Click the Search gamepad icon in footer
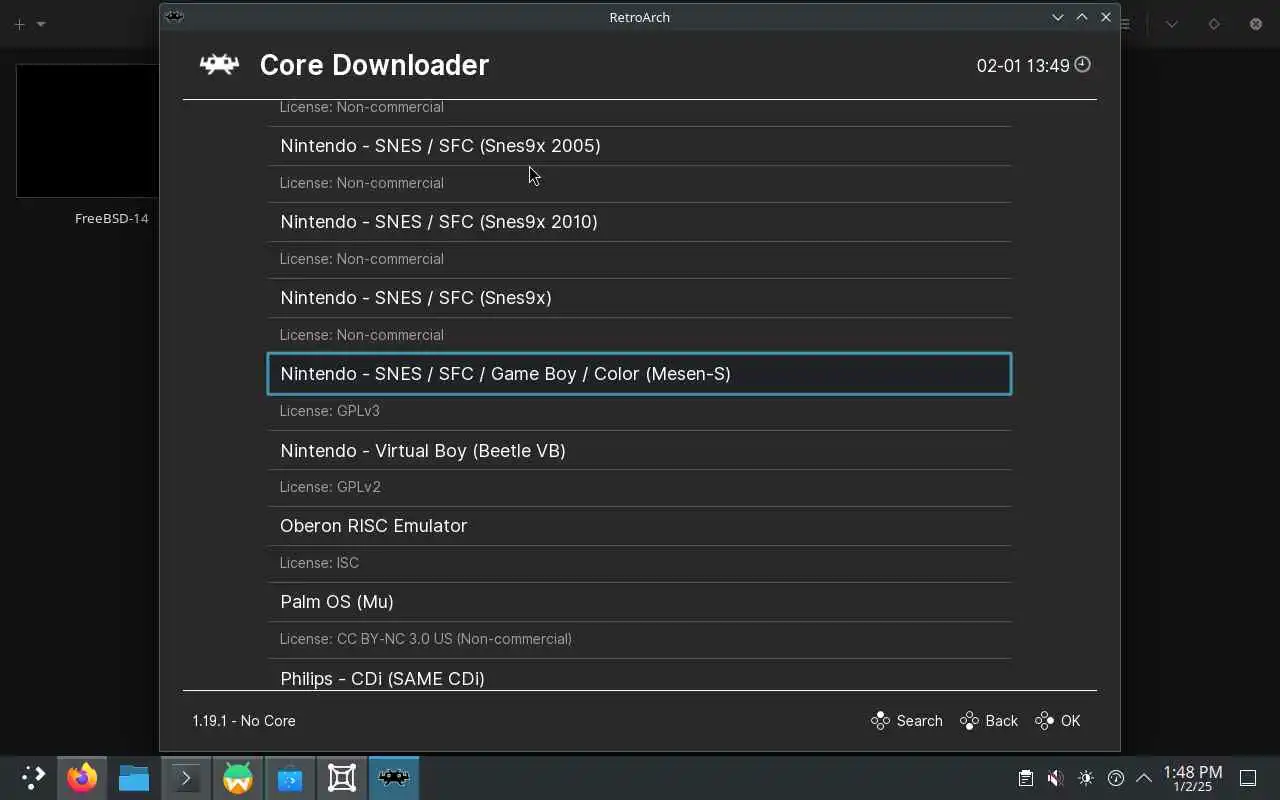Image resolution: width=1280 pixels, height=800 pixels. (x=880, y=721)
